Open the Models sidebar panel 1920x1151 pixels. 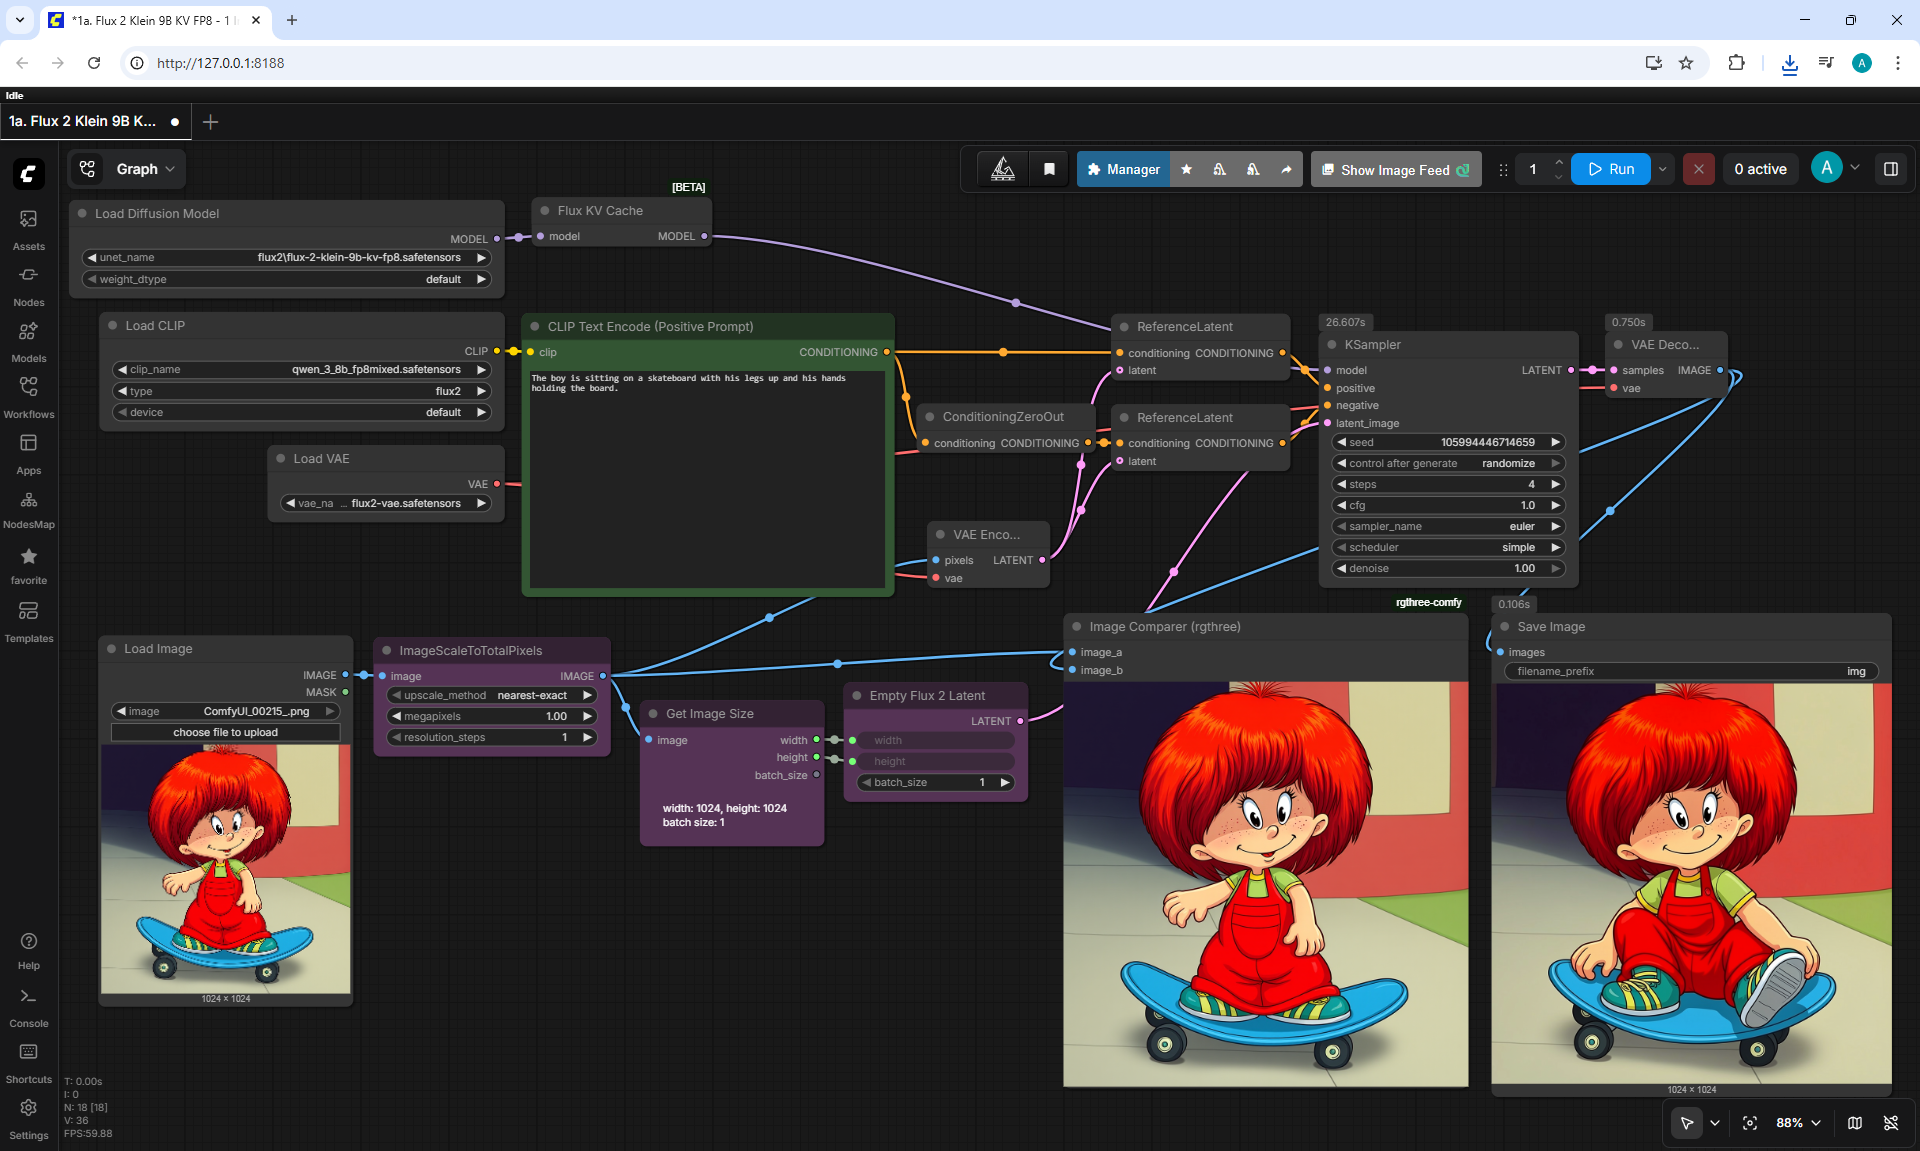click(x=28, y=342)
